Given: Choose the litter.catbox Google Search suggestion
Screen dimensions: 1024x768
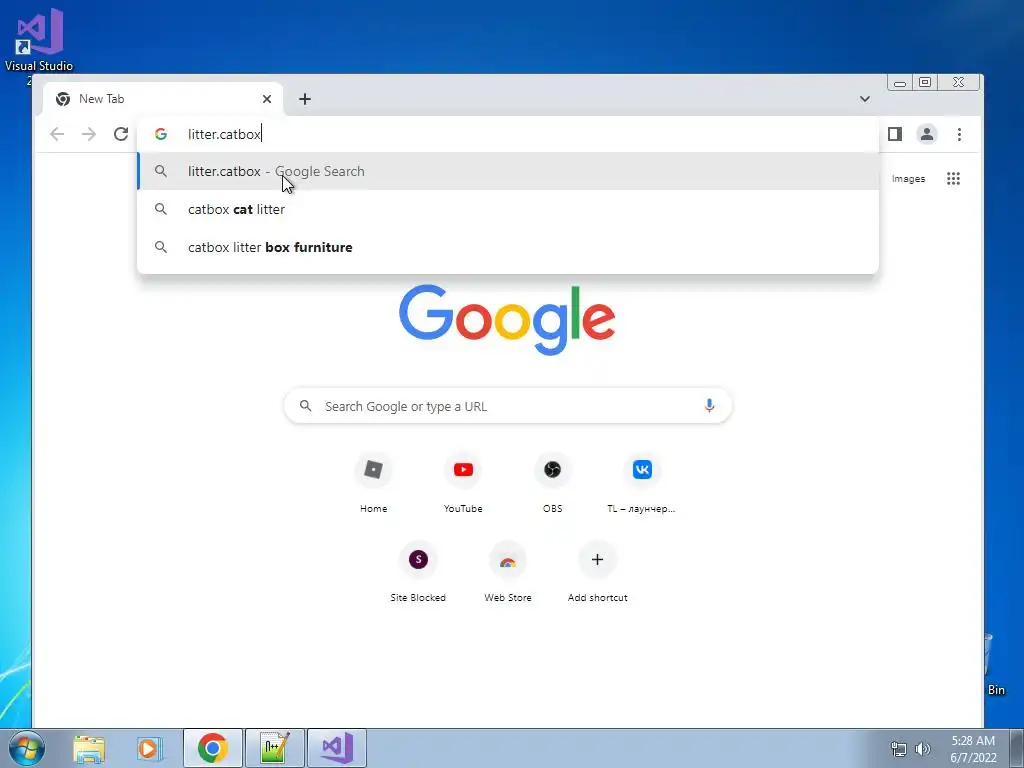Looking at the screenshot, I should click(x=507, y=171).
